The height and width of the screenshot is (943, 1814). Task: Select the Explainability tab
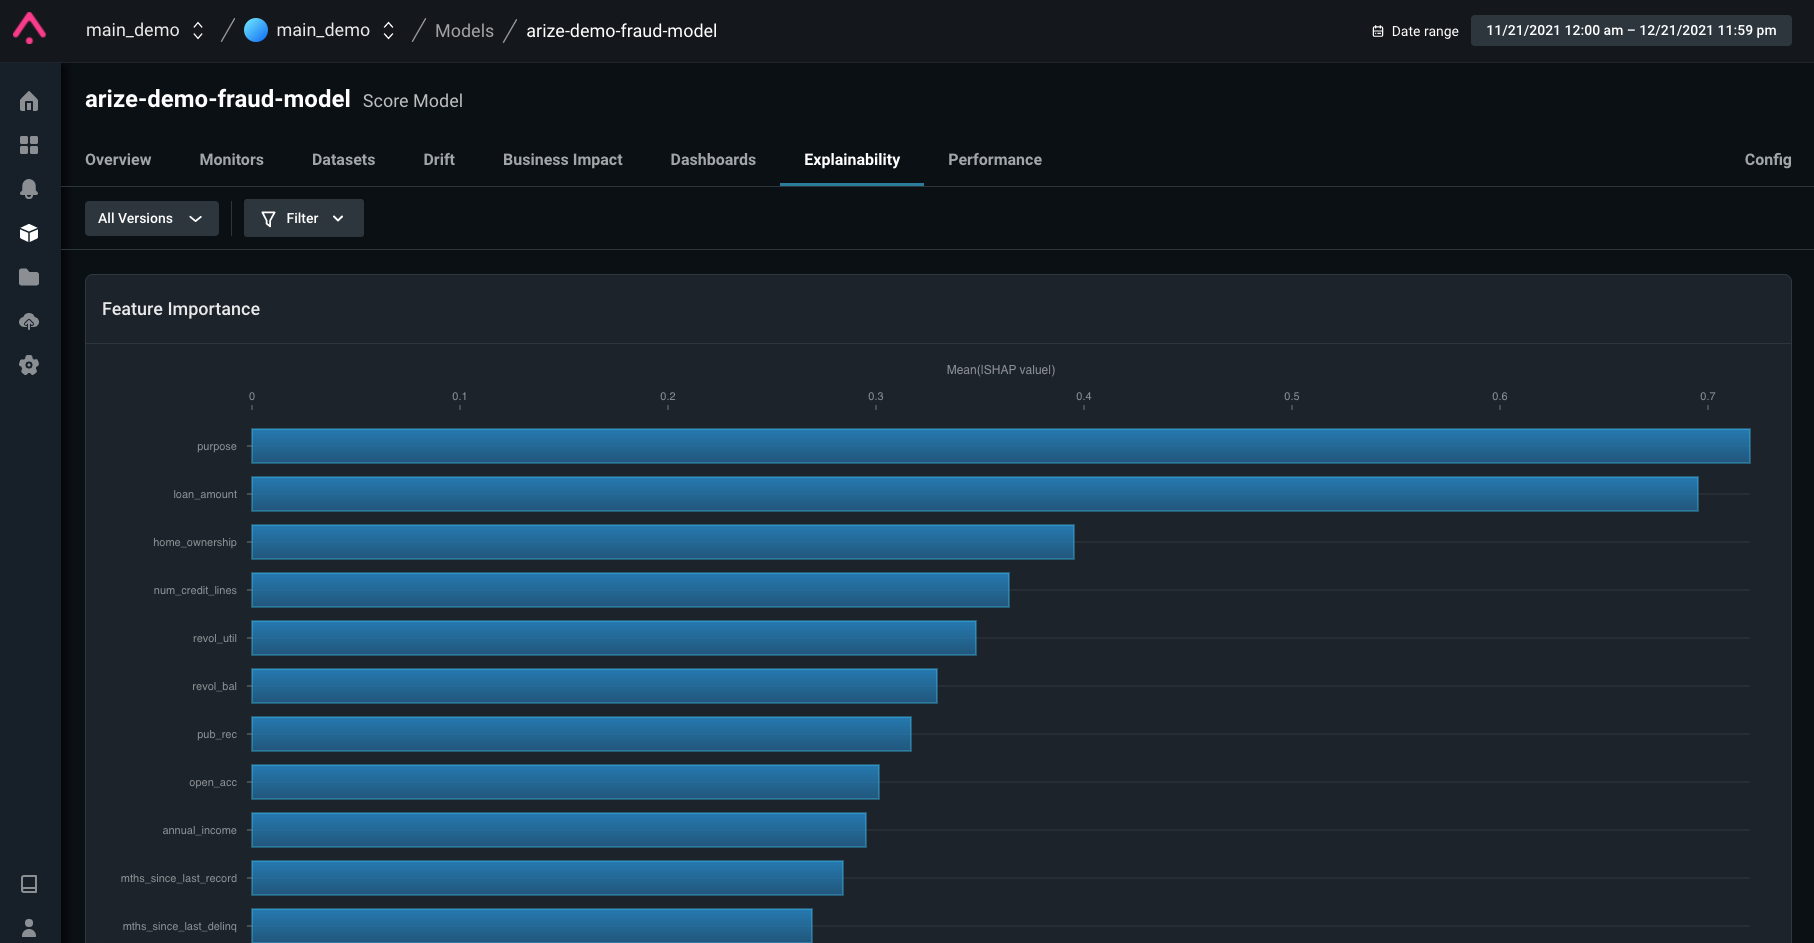coord(852,159)
